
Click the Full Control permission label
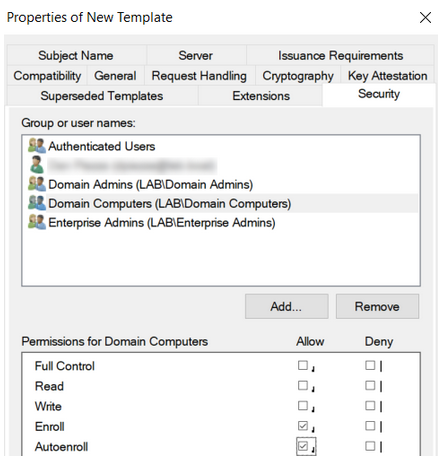[65, 366]
